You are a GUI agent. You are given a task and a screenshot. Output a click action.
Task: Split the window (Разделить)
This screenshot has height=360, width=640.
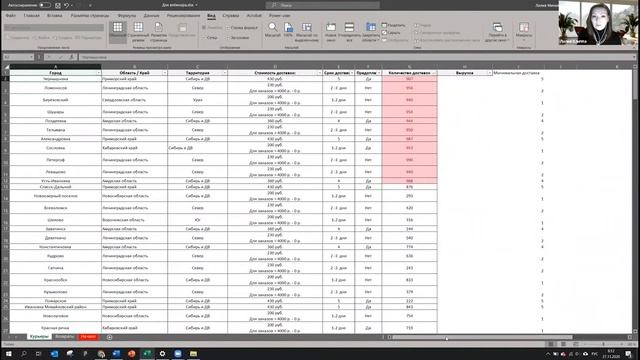393,25
